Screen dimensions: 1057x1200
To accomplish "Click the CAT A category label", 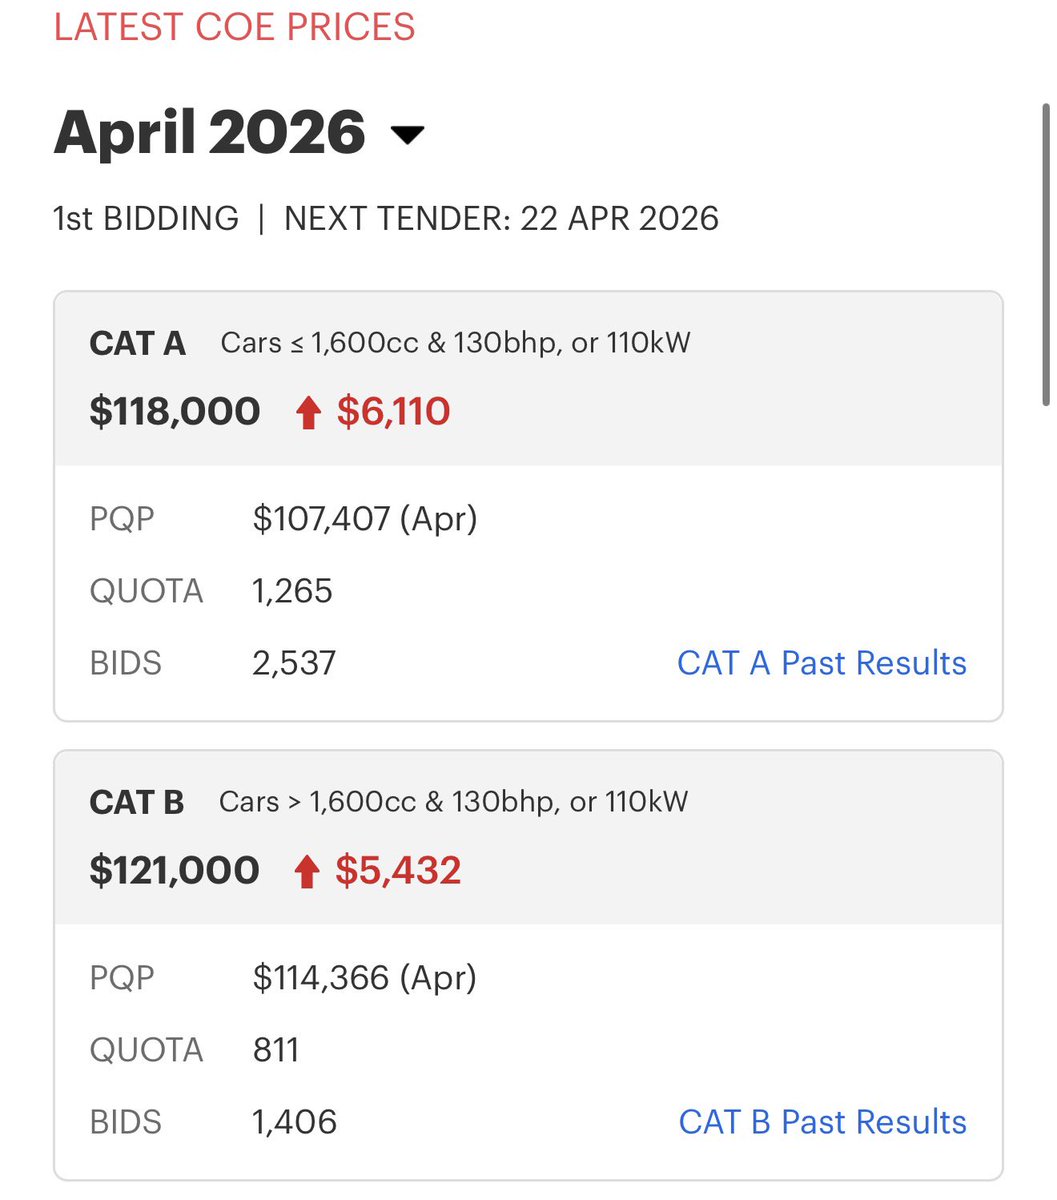I will tap(137, 343).
